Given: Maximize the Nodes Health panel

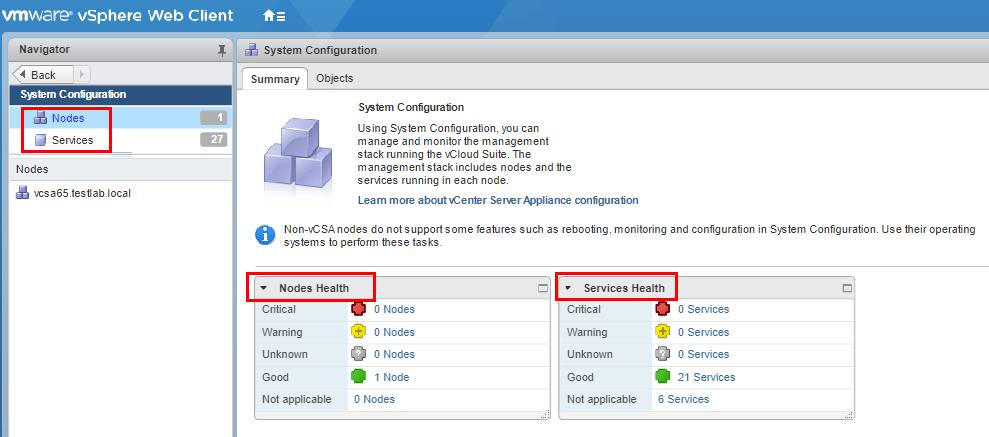Looking at the screenshot, I should 543,288.
